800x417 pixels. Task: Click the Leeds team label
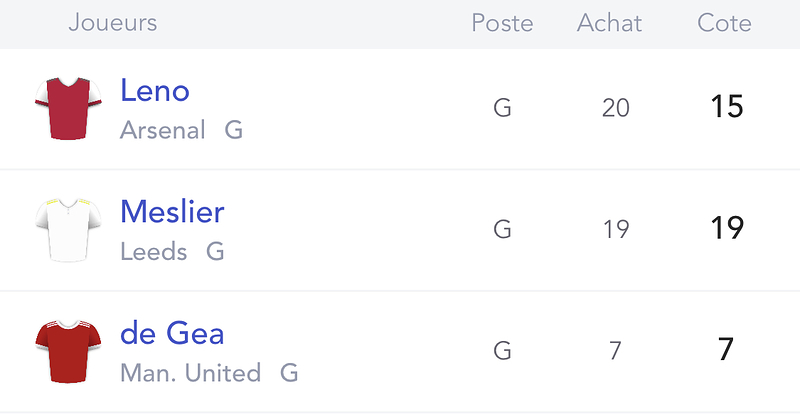(x=154, y=251)
